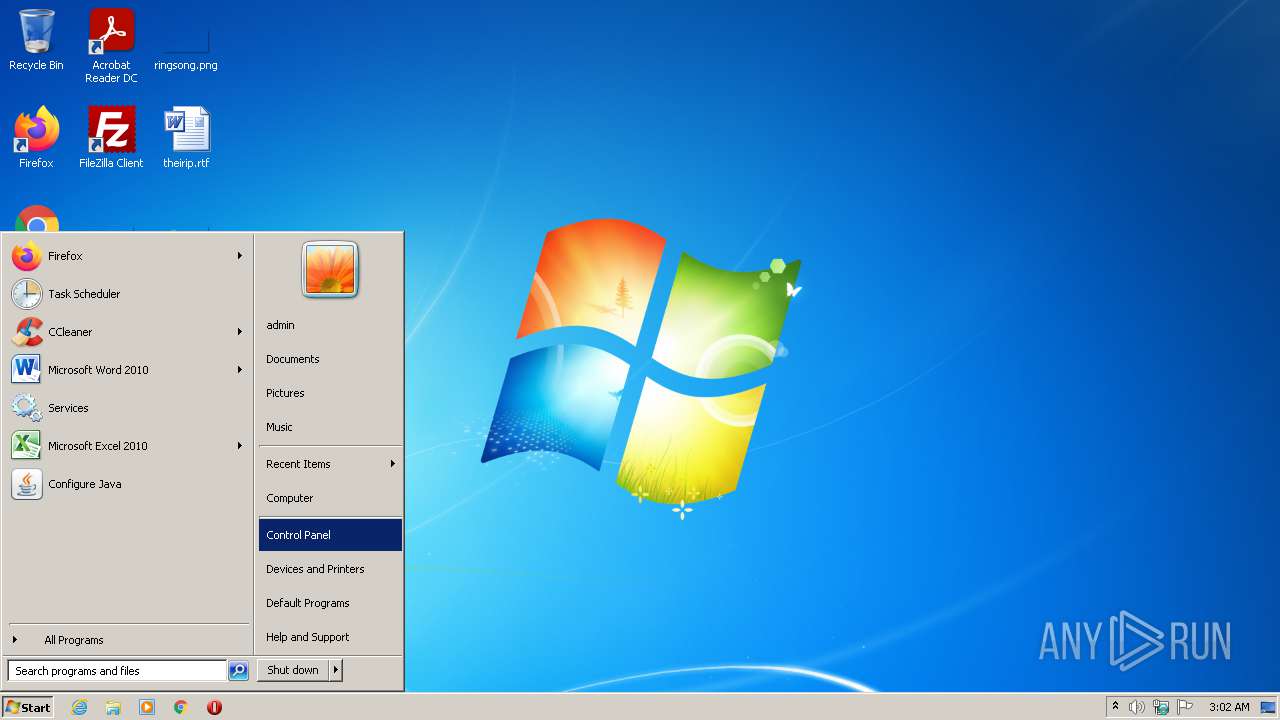Open theirip.rtf document on desktop
This screenshot has height=720, width=1280.
pyautogui.click(x=186, y=138)
